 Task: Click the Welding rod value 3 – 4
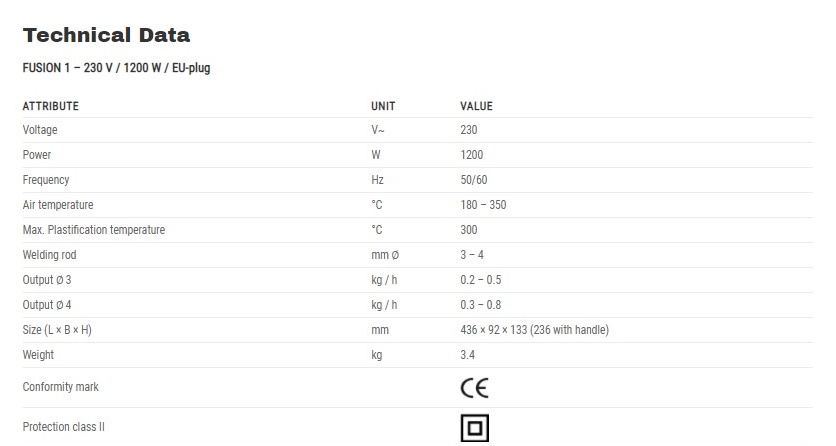[472, 255]
